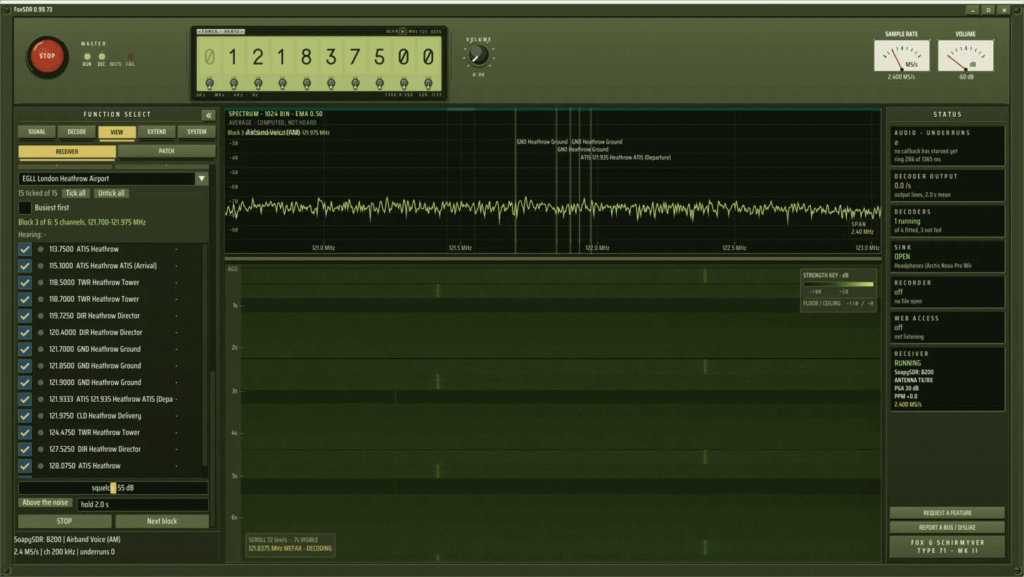Switch to the PATCH sub-tab

[x=167, y=151]
